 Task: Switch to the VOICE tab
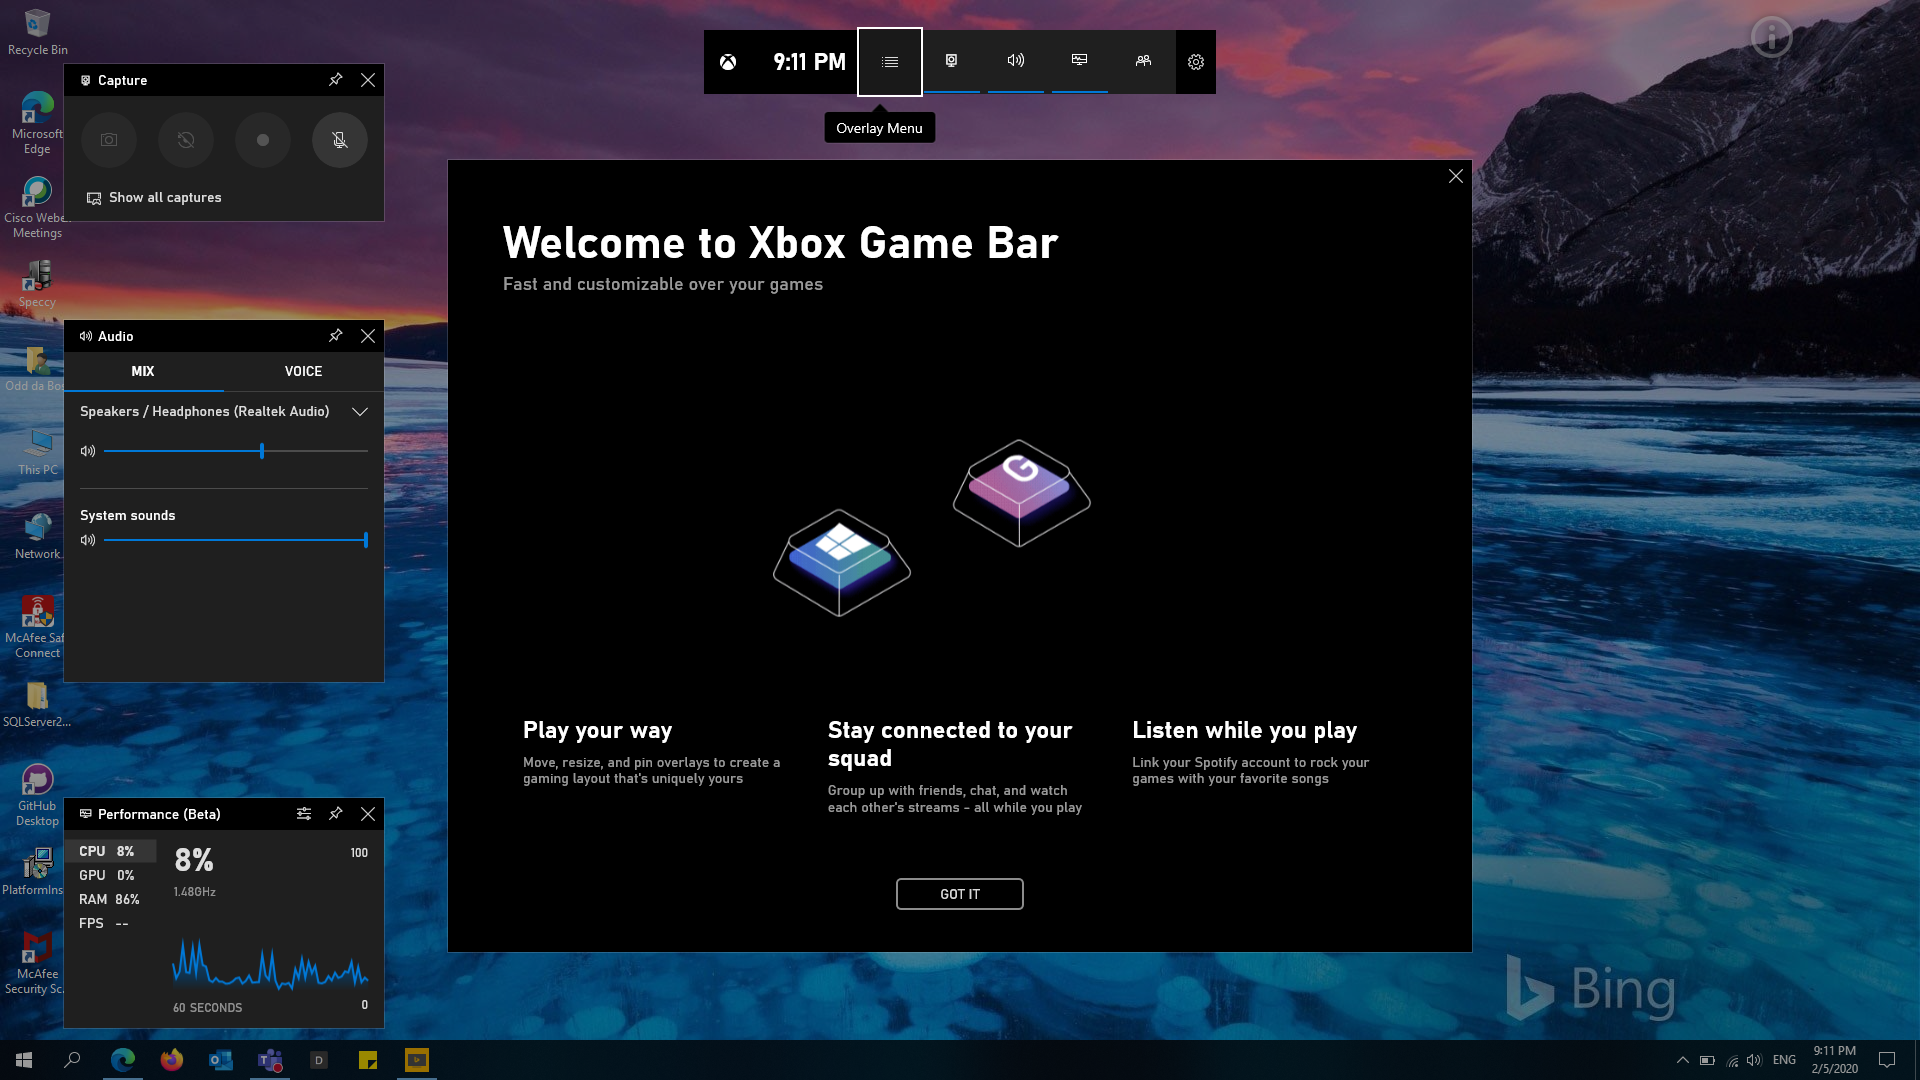pyautogui.click(x=303, y=371)
